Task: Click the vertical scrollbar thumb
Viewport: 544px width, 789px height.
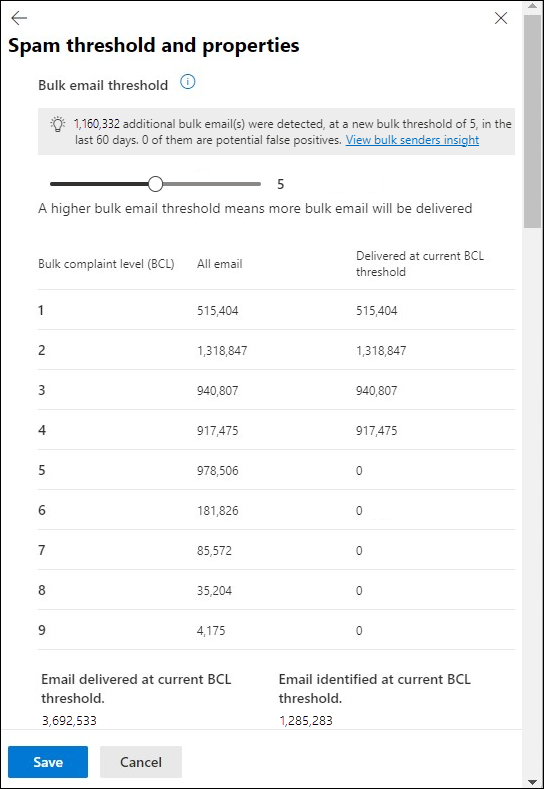Action: pos(532,121)
